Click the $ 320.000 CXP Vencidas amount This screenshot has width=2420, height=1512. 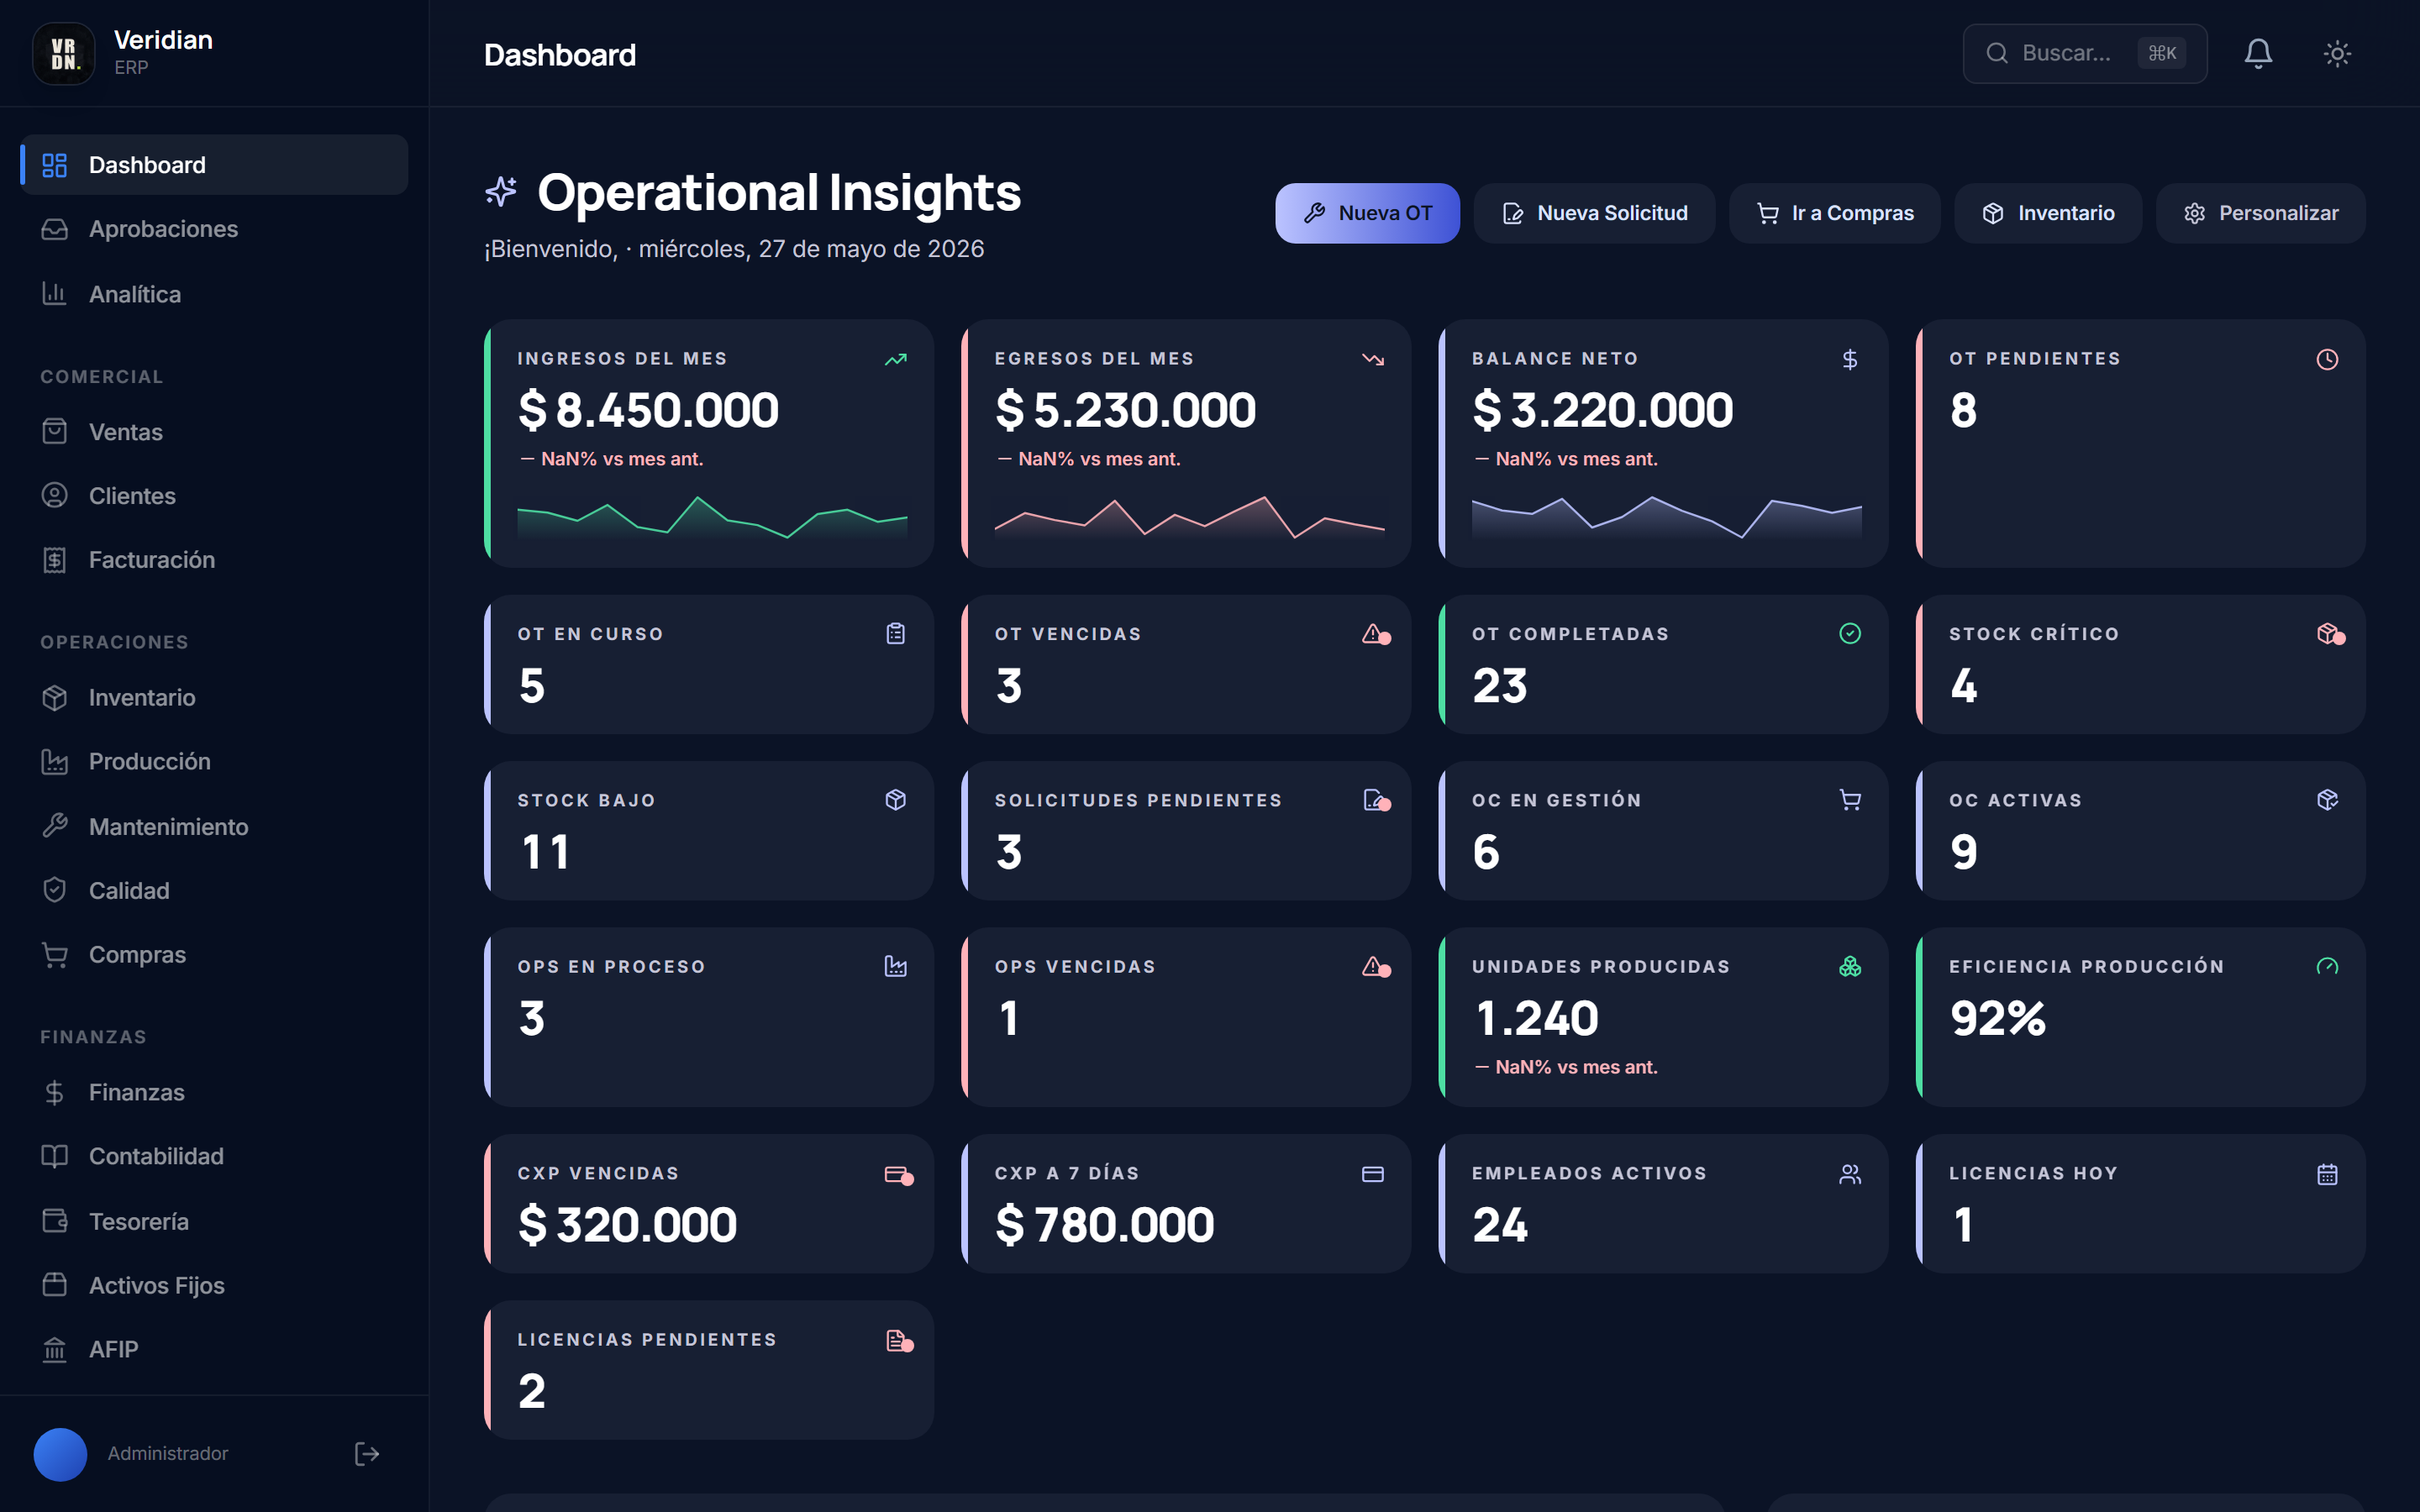point(627,1225)
